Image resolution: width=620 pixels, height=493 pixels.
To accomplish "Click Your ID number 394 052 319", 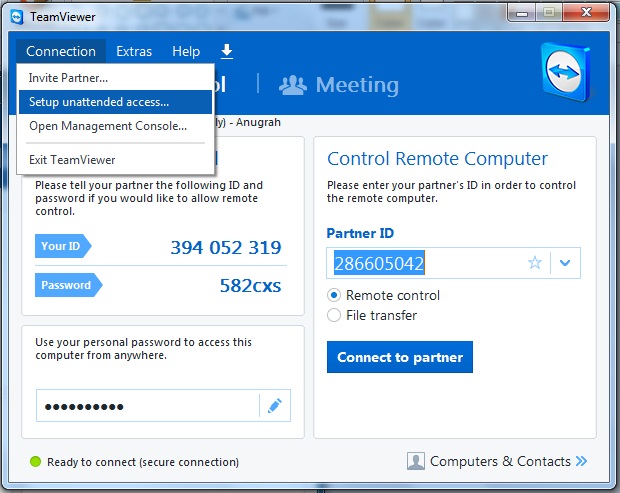I will 226,247.
